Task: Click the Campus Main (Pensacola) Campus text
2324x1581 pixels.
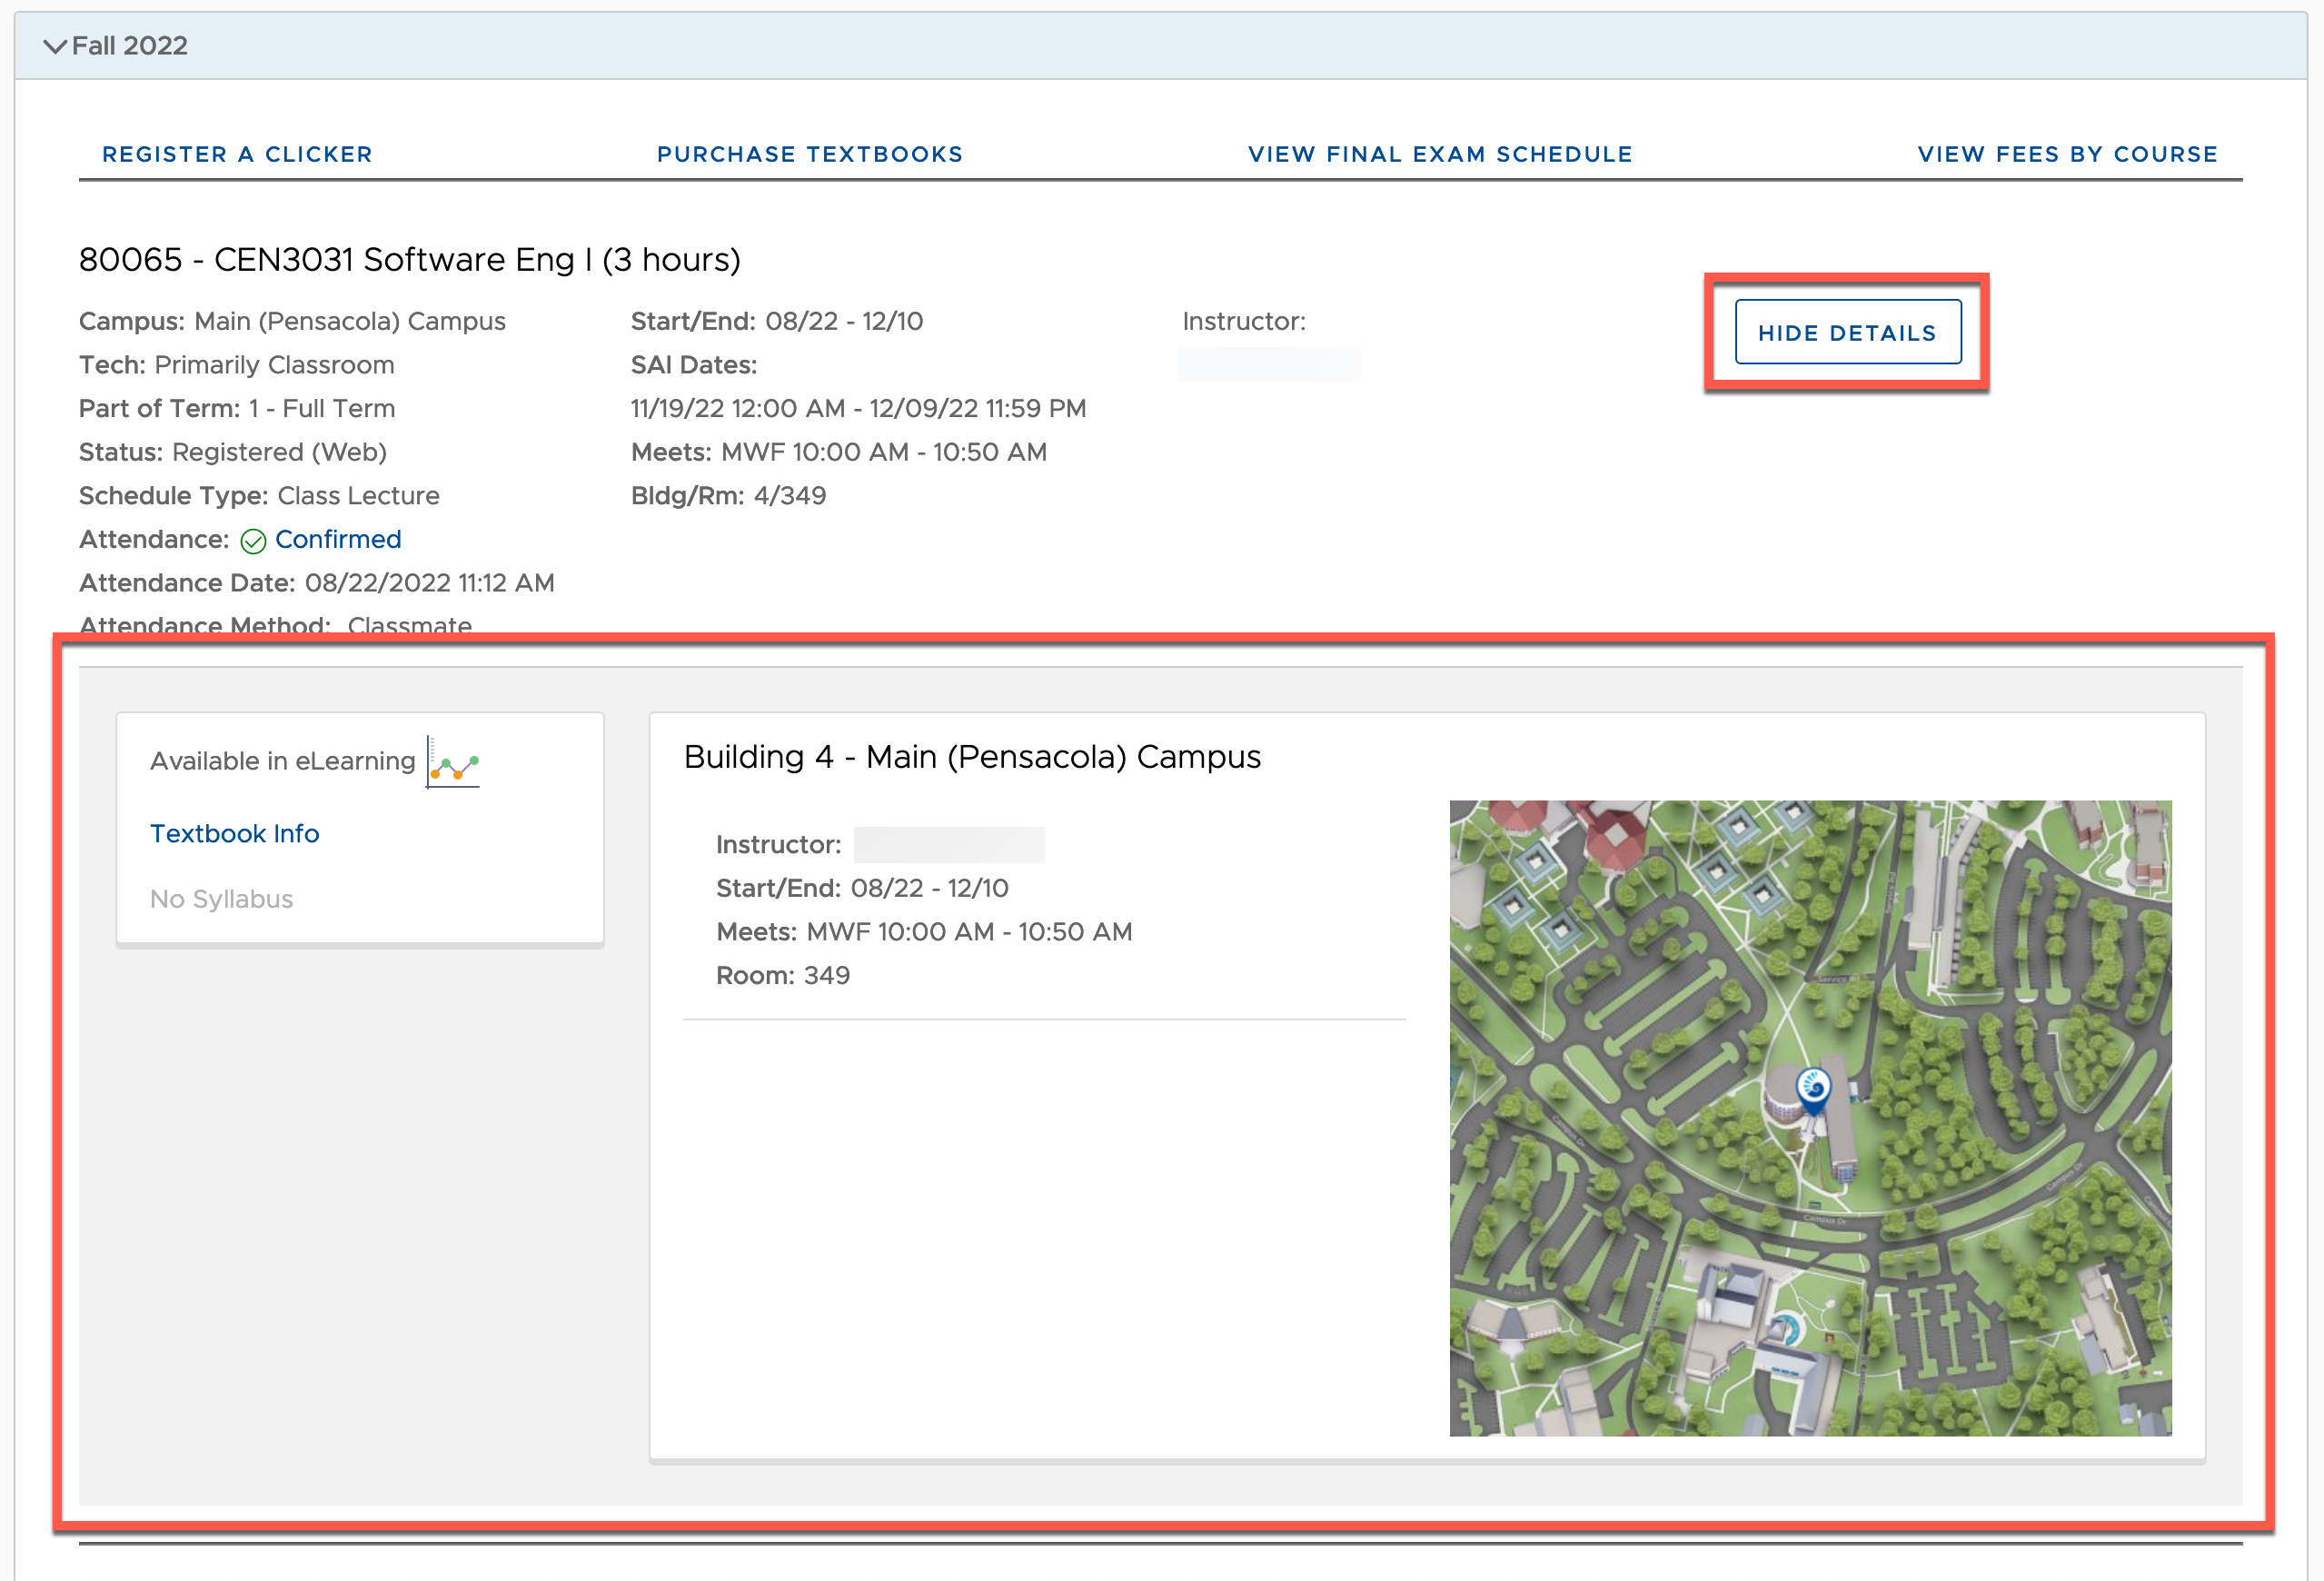Action: (x=292, y=321)
